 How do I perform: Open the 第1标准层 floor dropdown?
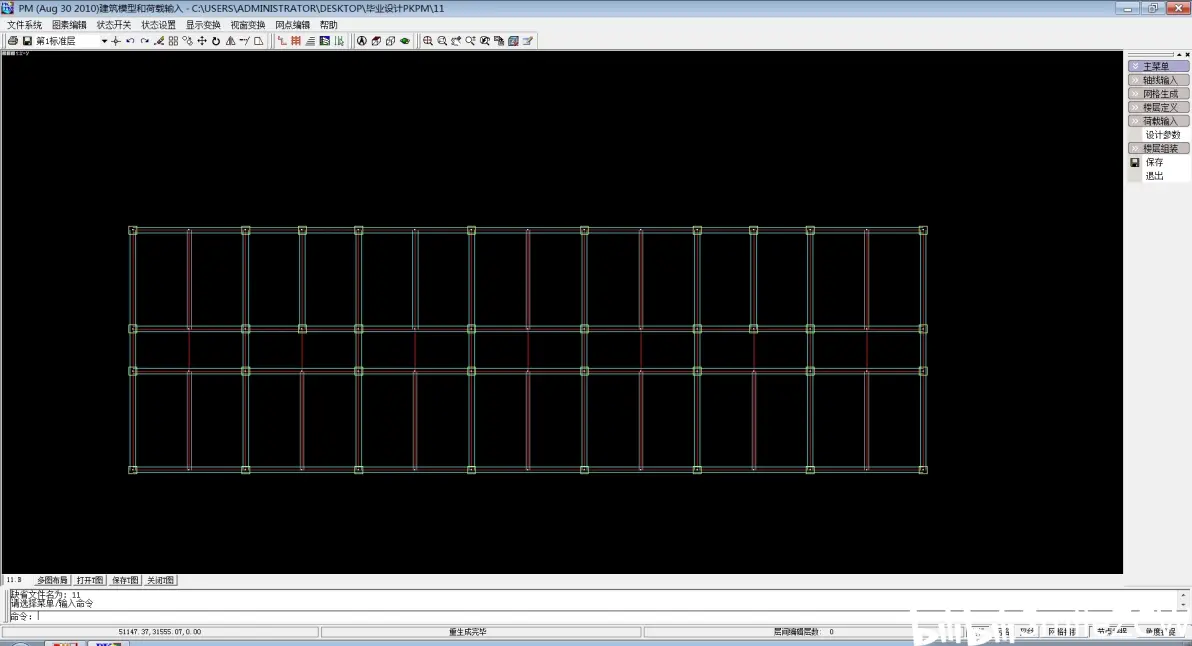[x=104, y=41]
